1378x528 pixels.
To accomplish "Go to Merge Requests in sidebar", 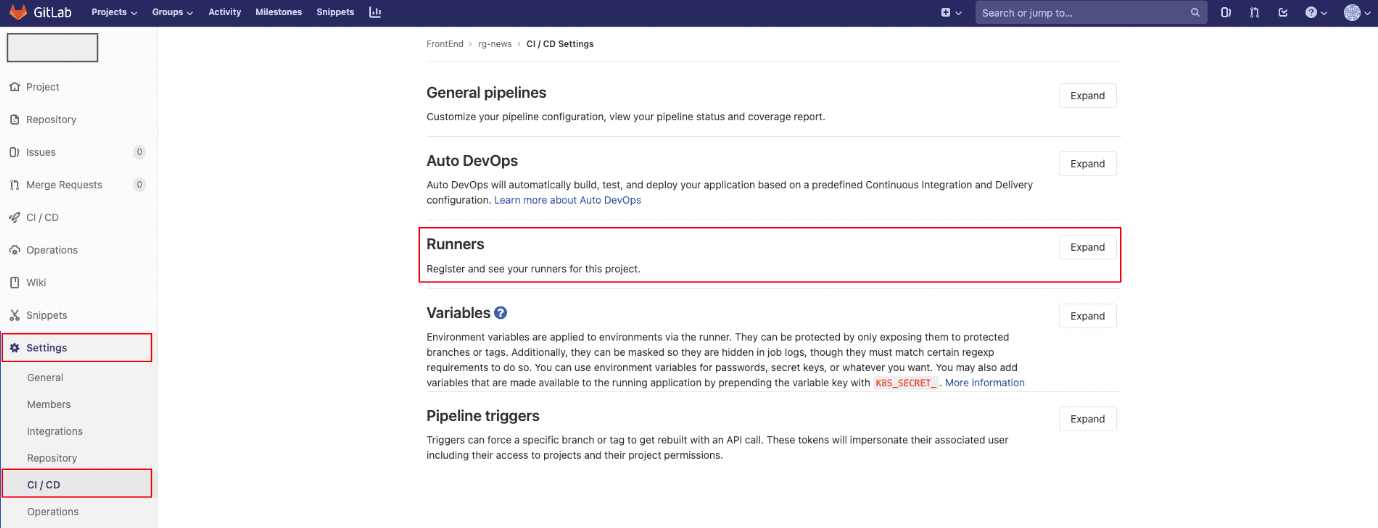I will pos(64,185).
